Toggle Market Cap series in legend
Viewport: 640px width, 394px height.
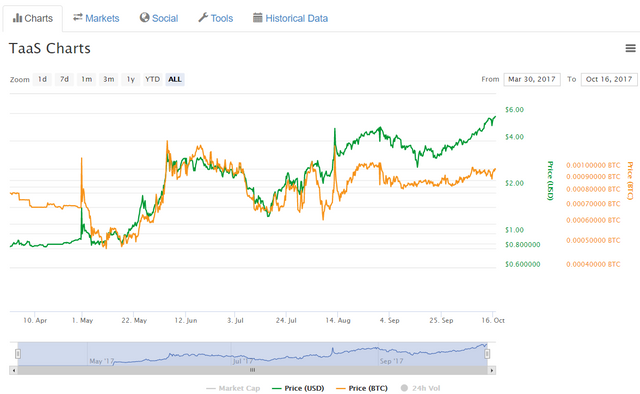[x=233, y=388]
